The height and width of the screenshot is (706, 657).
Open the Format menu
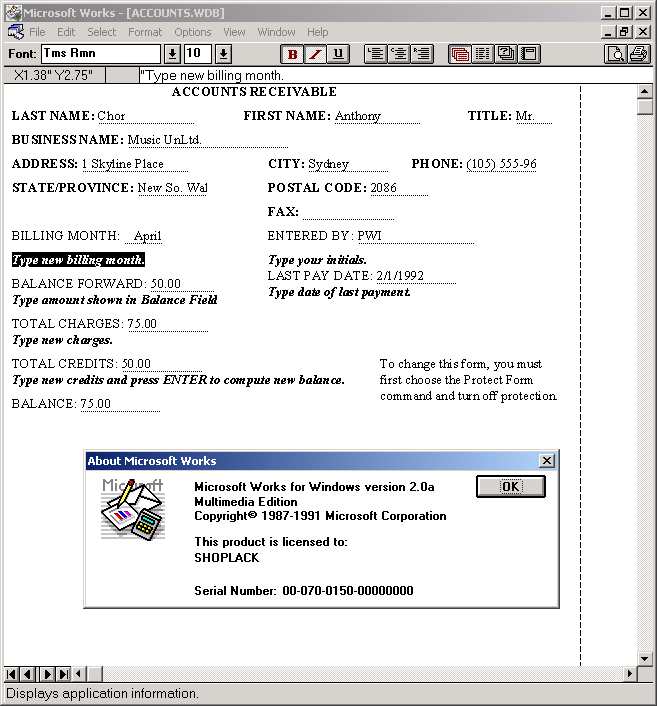tap(145, 32)
